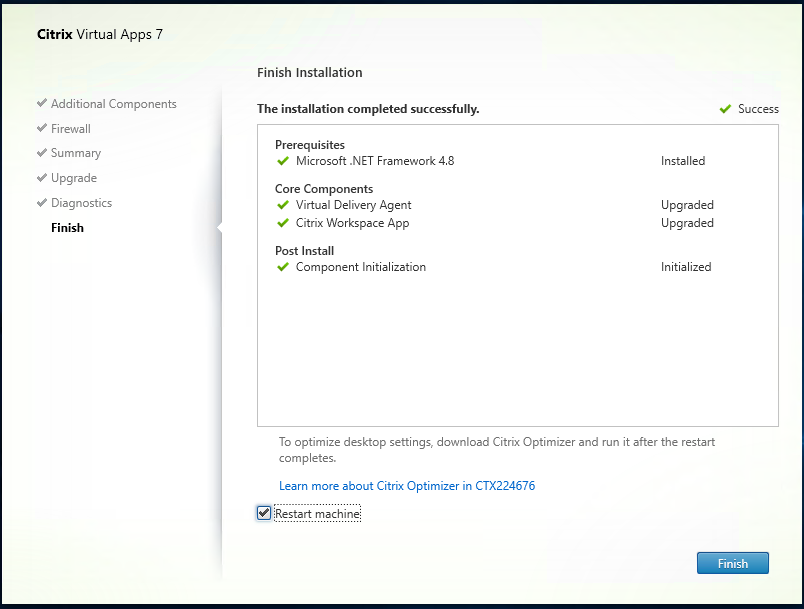Select the Virtual Delivery Agent entry
804x609 pixels.
(353, 205)
